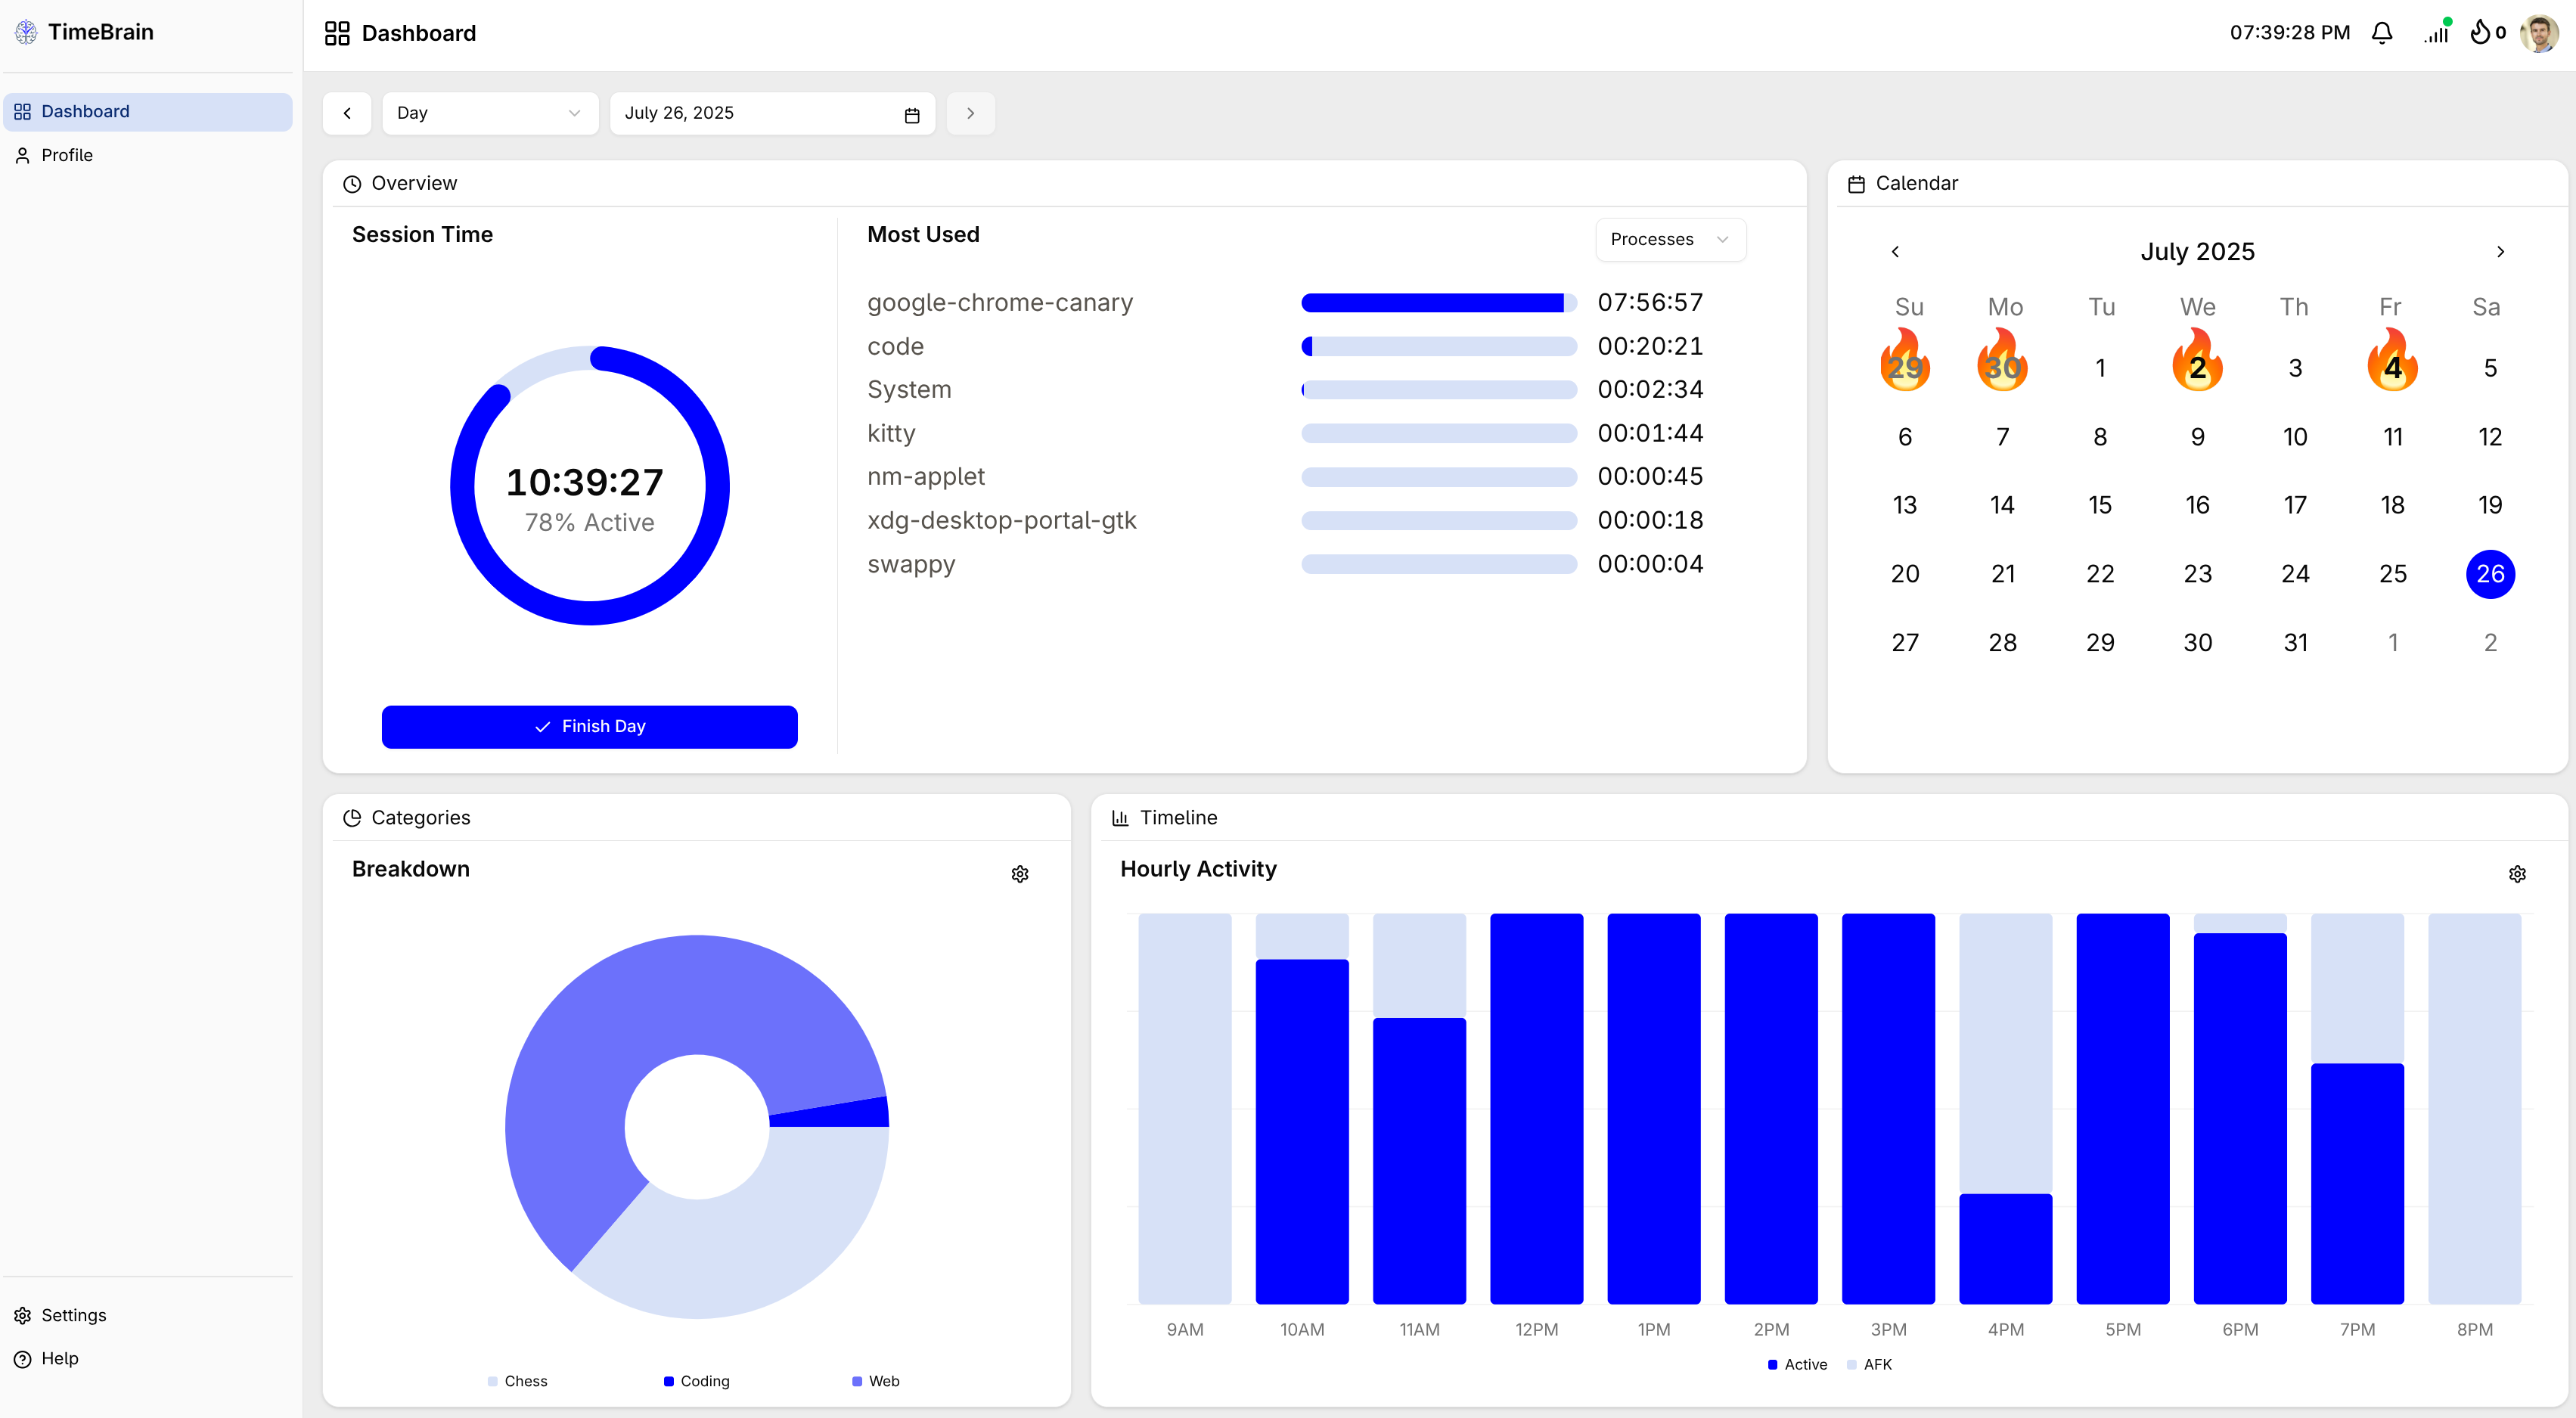Open the Processes filter dropdown
This screenshot has width=2576, height=1418.
point(1670,240)
